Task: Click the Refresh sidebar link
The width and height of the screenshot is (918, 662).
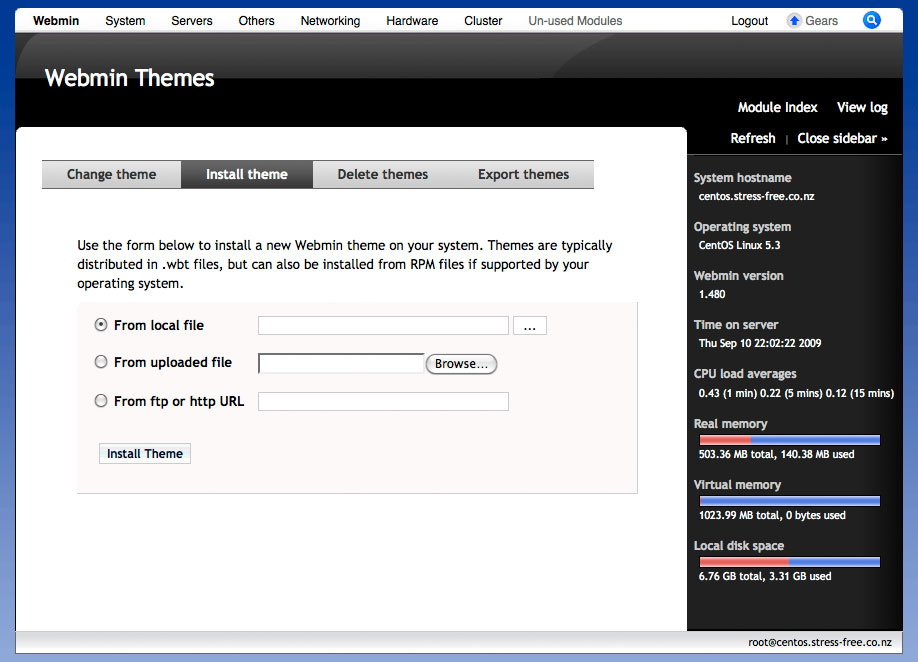Action: [x=753, y=138]
